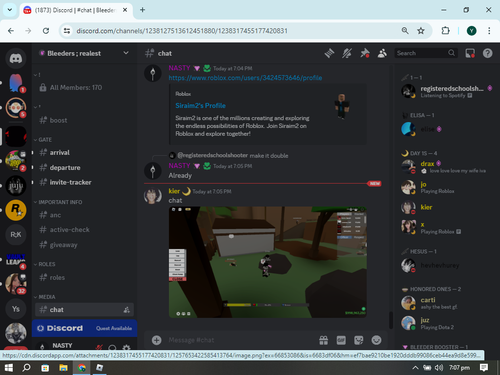This screenshot has width=500, height=375.
Task: Open Chrome tab search dropdown arrow
Action: click(x=10, y=10)
